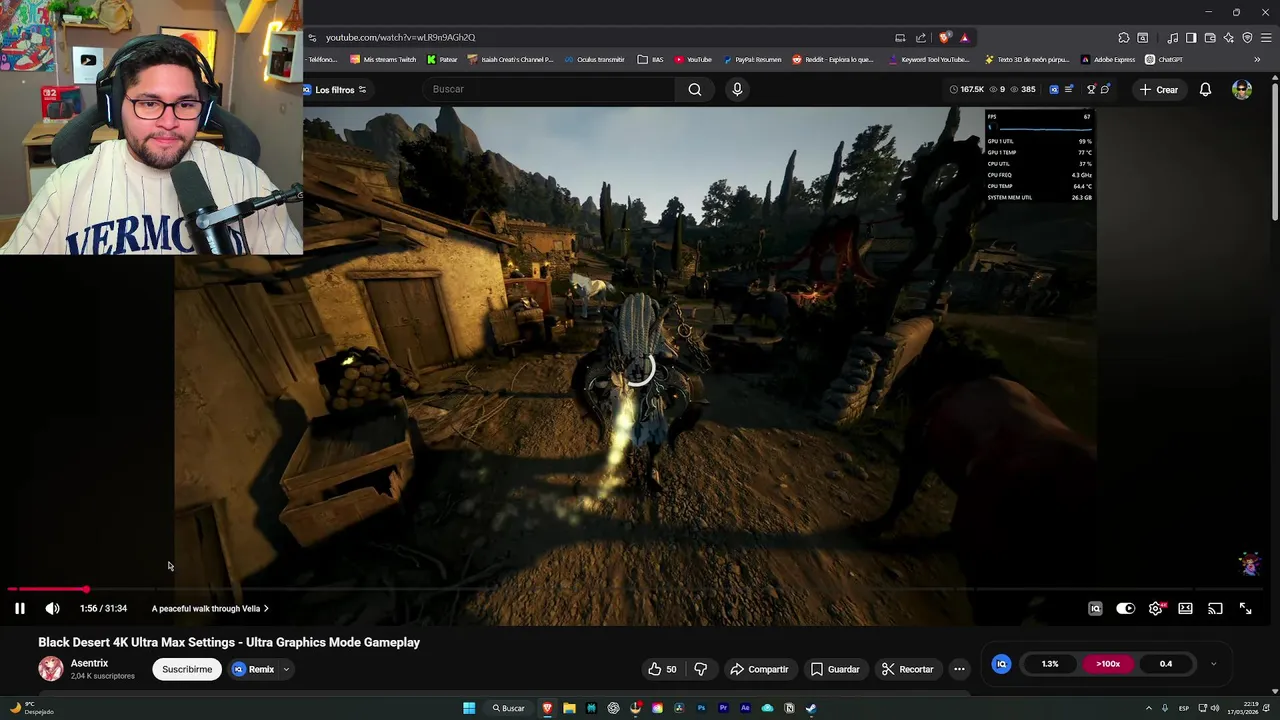Viewport: 1280px width, 720px height.
Task: Click the Brave Rewards triangle icon
Action: coord(965,38)
